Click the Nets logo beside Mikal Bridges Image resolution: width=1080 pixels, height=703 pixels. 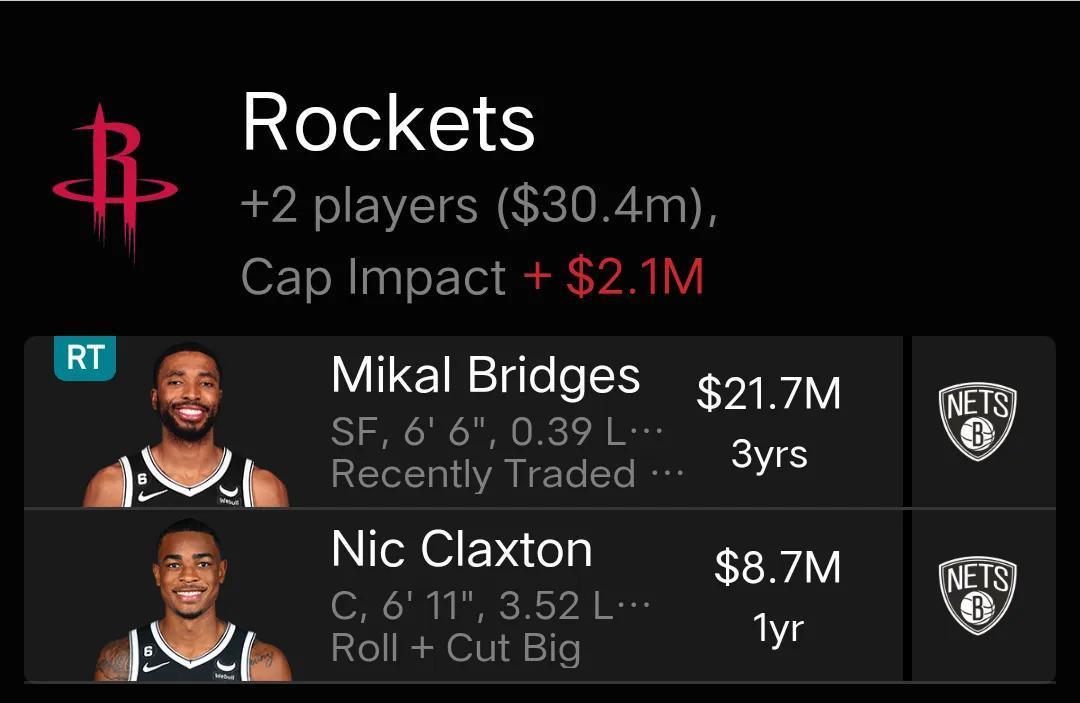tap(977, 423)
